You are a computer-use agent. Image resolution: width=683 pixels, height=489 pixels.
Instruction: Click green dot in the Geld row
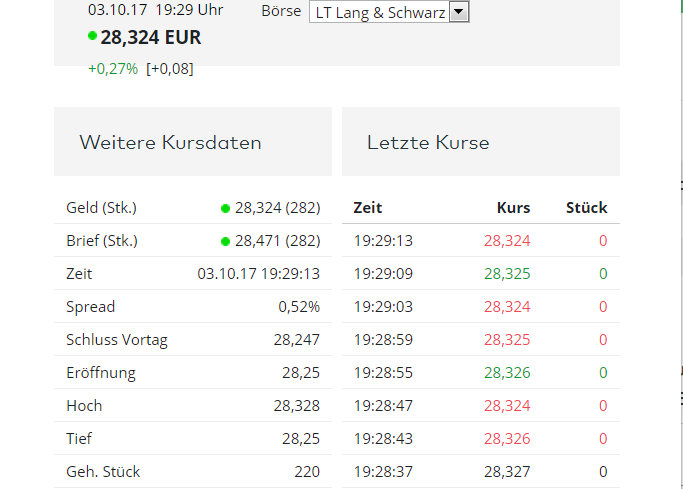click(226, 208)
